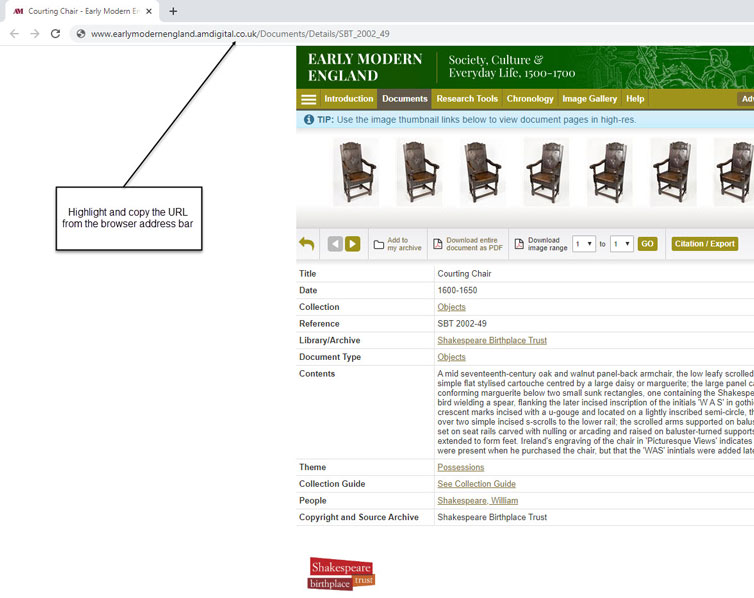The width and height of the screenshot is (754, 598).
Task: Click Add to my archive folder icon
Action: (x=379, y=244)
